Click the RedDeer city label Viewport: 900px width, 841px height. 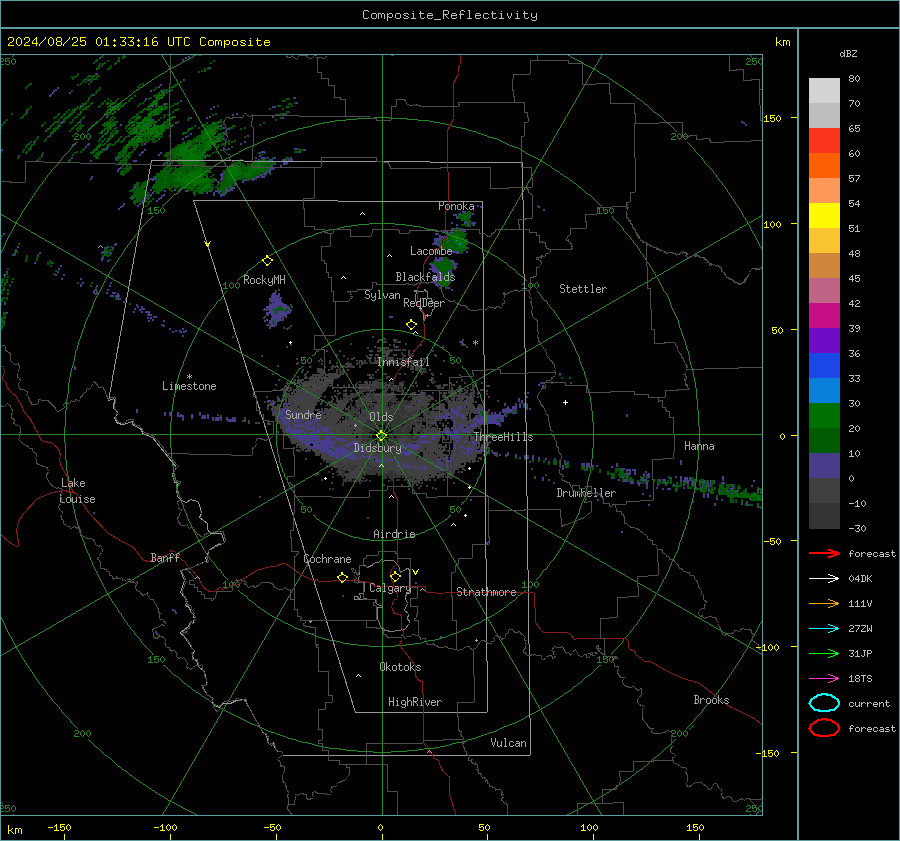coord(424,303)
